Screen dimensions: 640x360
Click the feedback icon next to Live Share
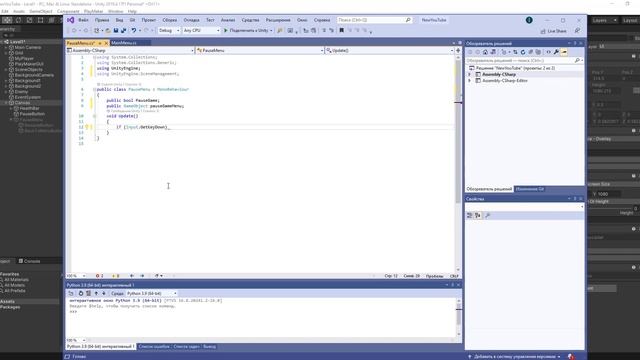(577, 31)
